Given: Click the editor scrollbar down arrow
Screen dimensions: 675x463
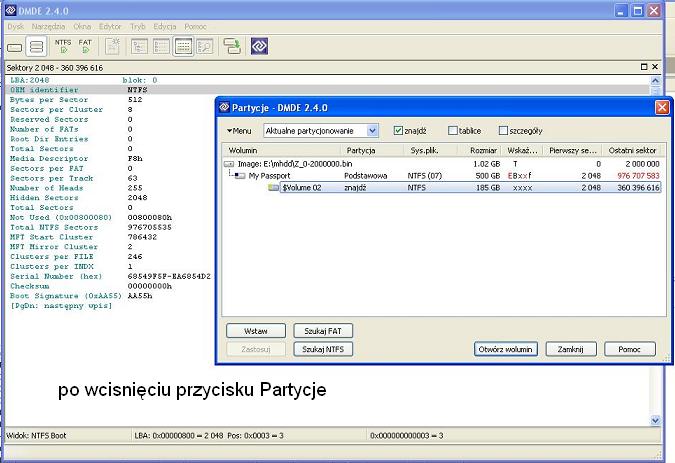Looking at the screenshot, I should tap(655, 420).
